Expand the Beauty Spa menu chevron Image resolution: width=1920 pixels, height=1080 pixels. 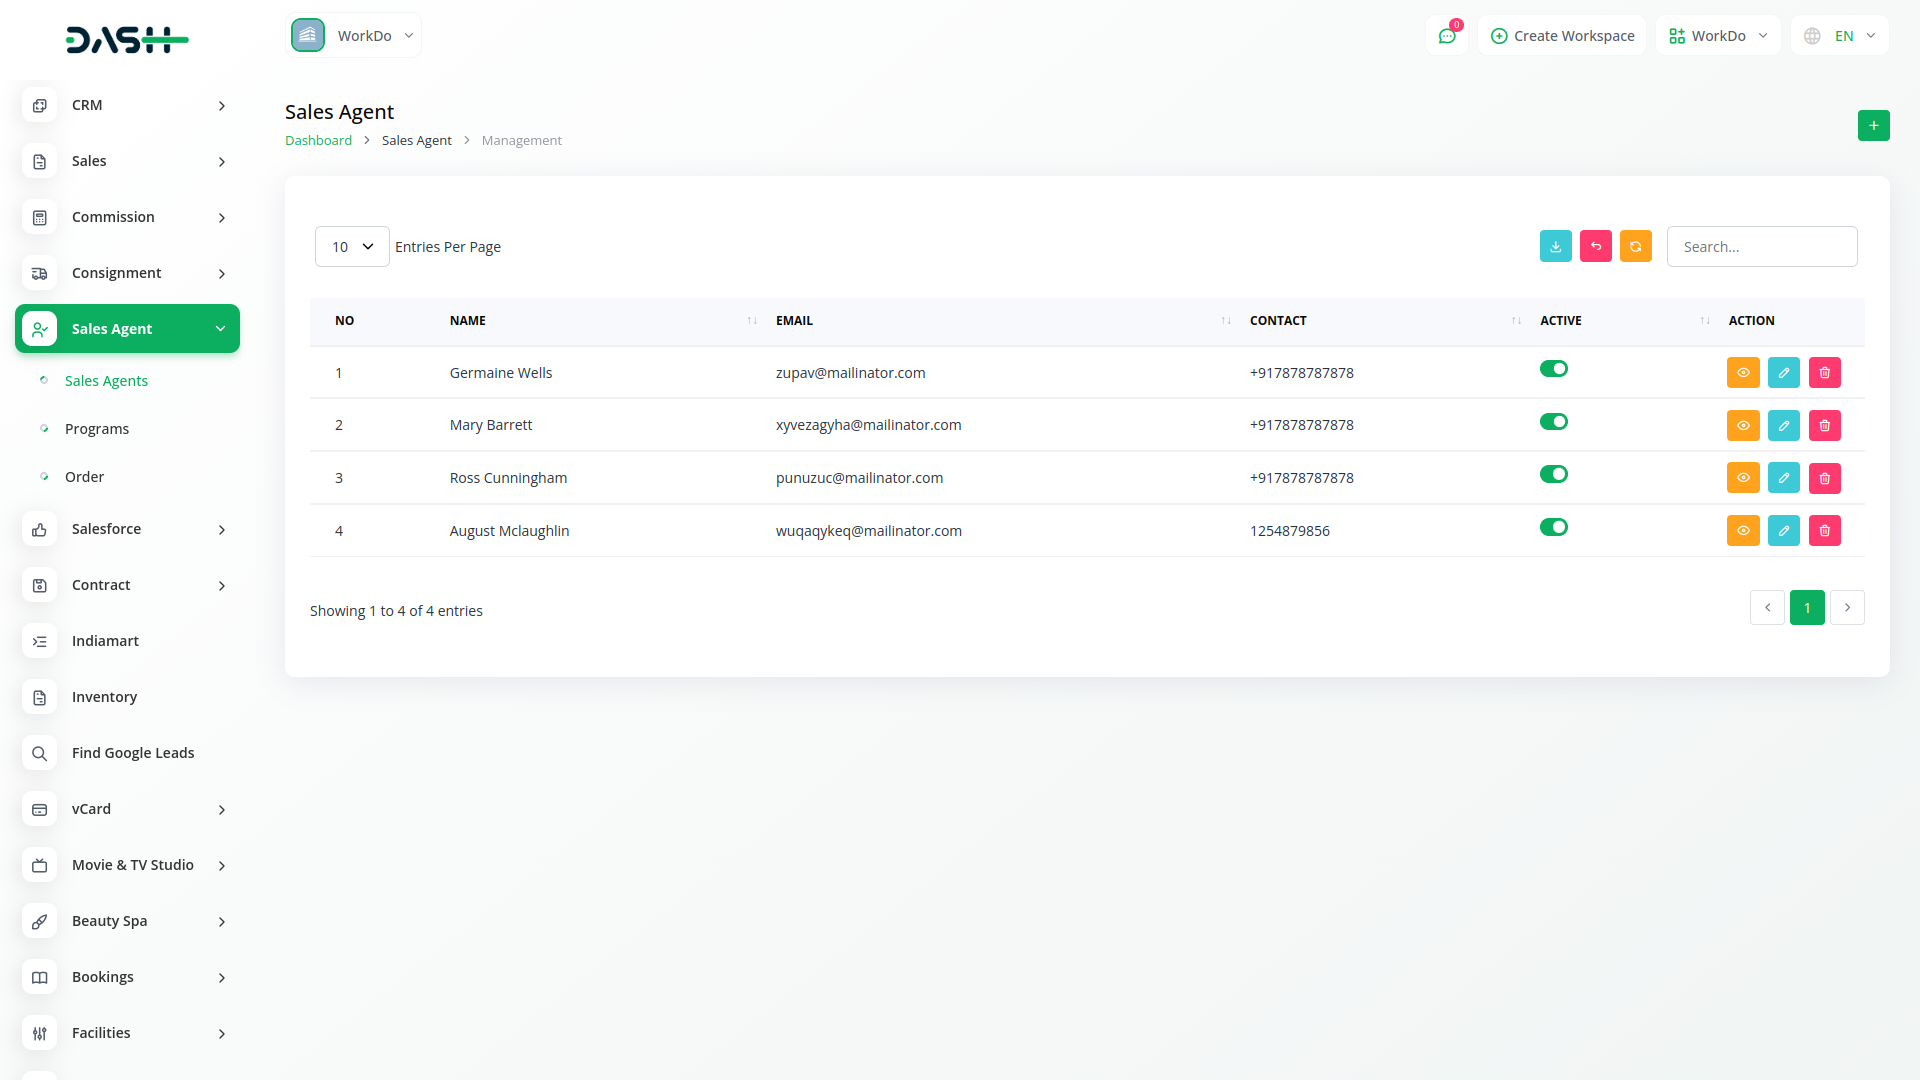coord(222,922)
